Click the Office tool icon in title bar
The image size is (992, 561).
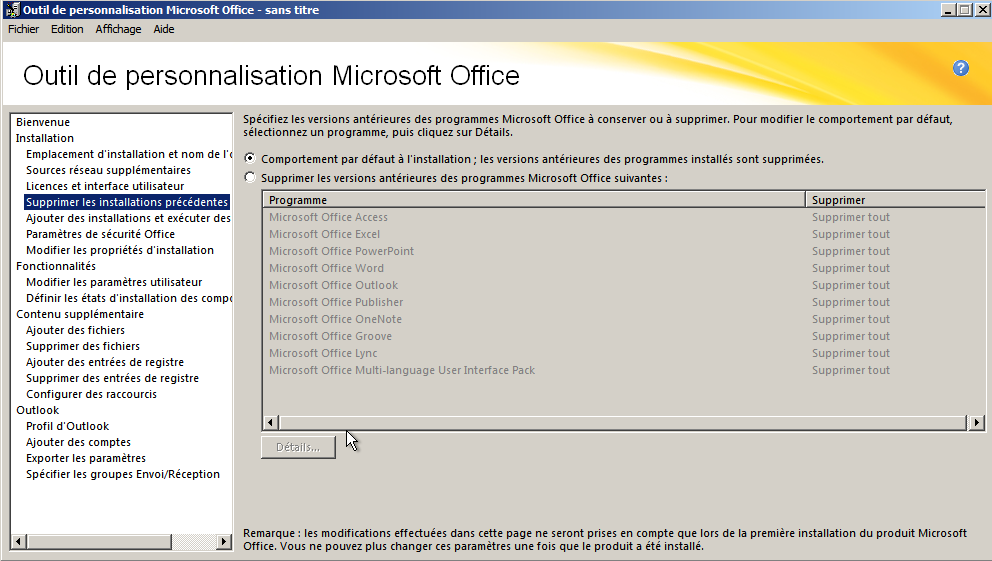[12, 9]
